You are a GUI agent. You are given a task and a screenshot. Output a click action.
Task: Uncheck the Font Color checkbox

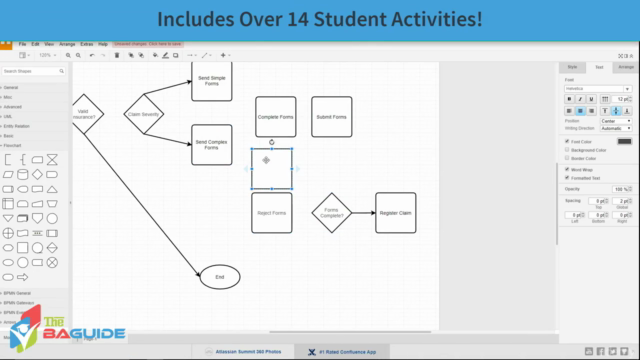pyautogui.click(x=567, y=141)
